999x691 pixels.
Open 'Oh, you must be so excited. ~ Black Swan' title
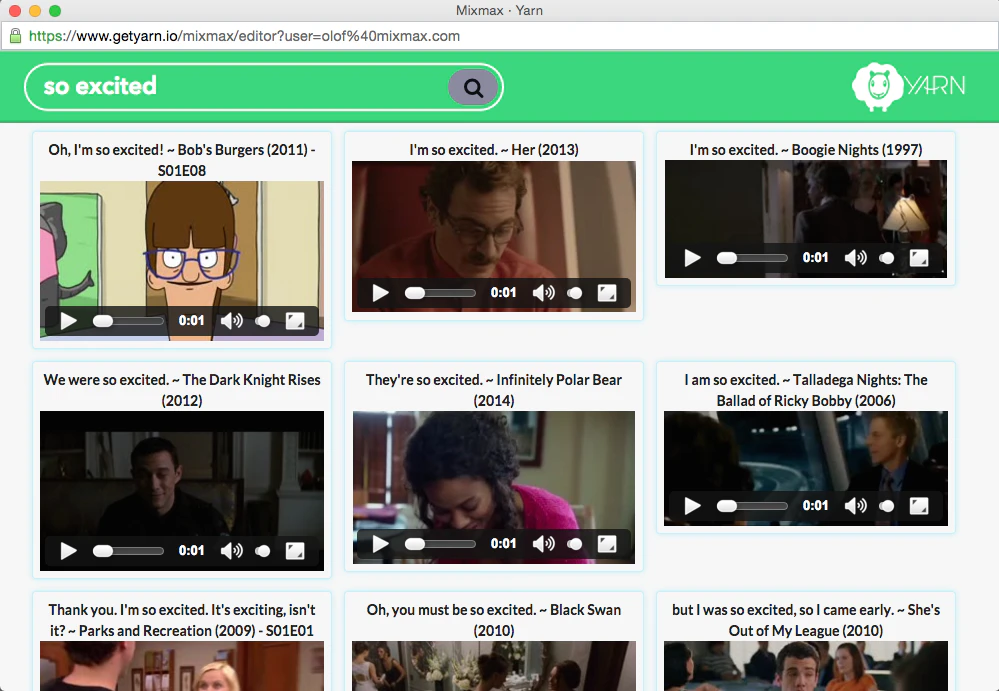point(494,620)
